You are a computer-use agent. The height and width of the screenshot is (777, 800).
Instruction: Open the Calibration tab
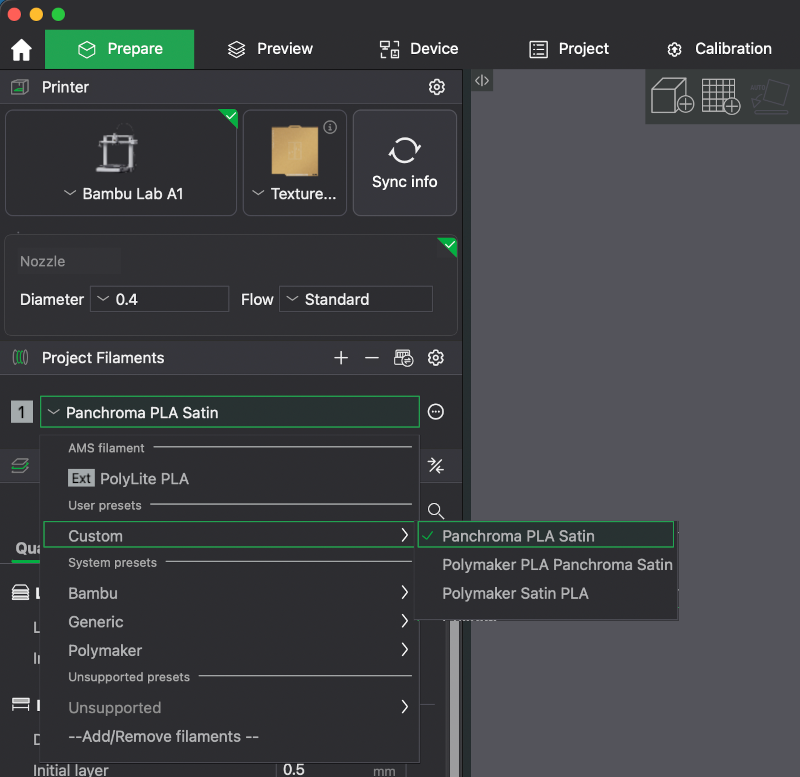coord(719,49)
